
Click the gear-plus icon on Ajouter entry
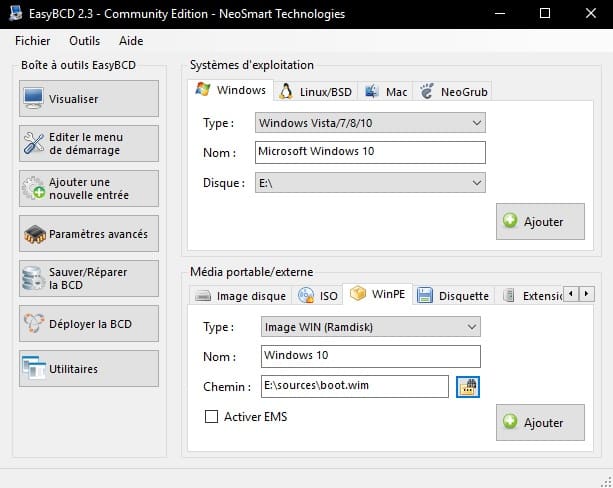point(34,188)
